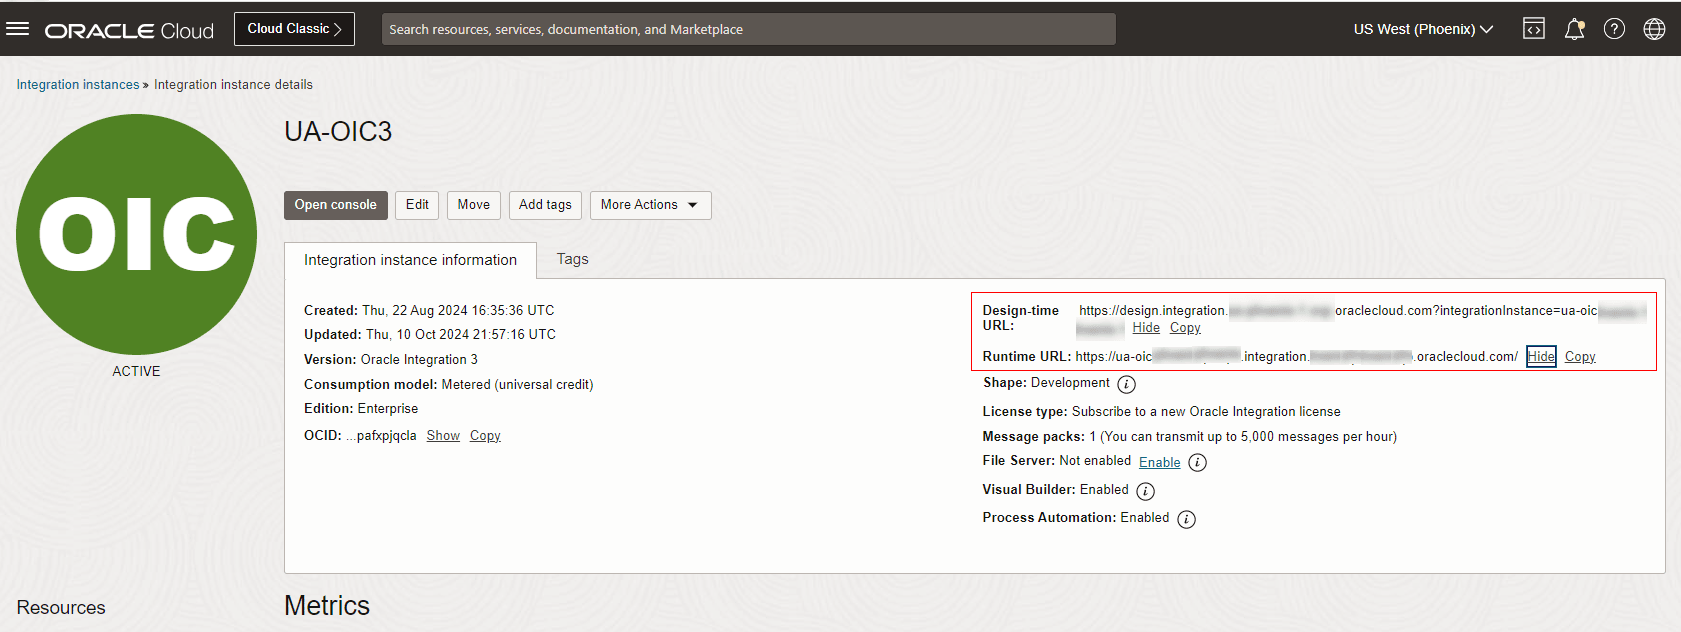This screenshot has width=1681, height=632.
Task: Focus the search resources input field
Action: pyautogui.click(x=748, y=29)
